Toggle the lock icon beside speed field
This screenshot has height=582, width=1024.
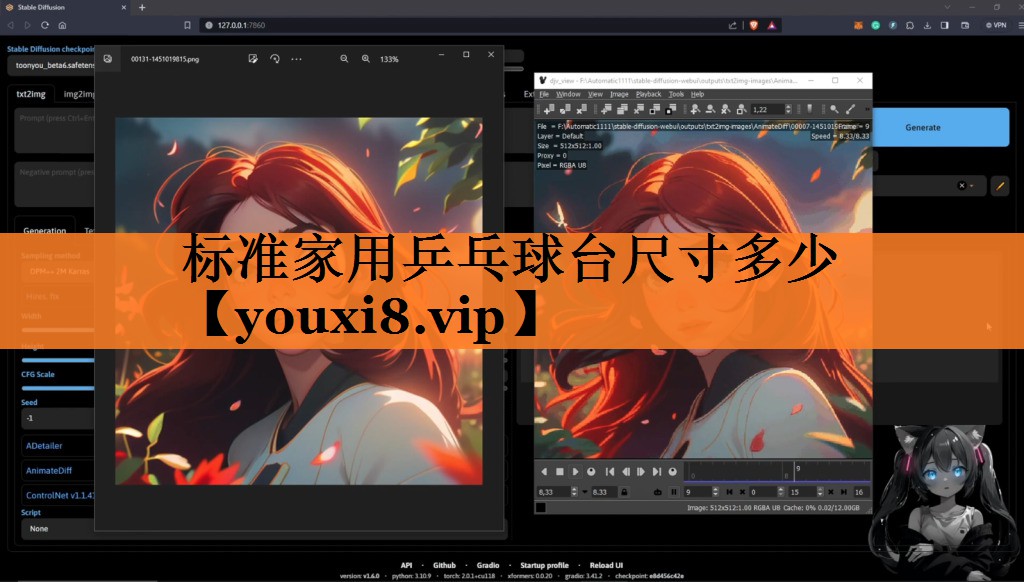tap(624, 492)
